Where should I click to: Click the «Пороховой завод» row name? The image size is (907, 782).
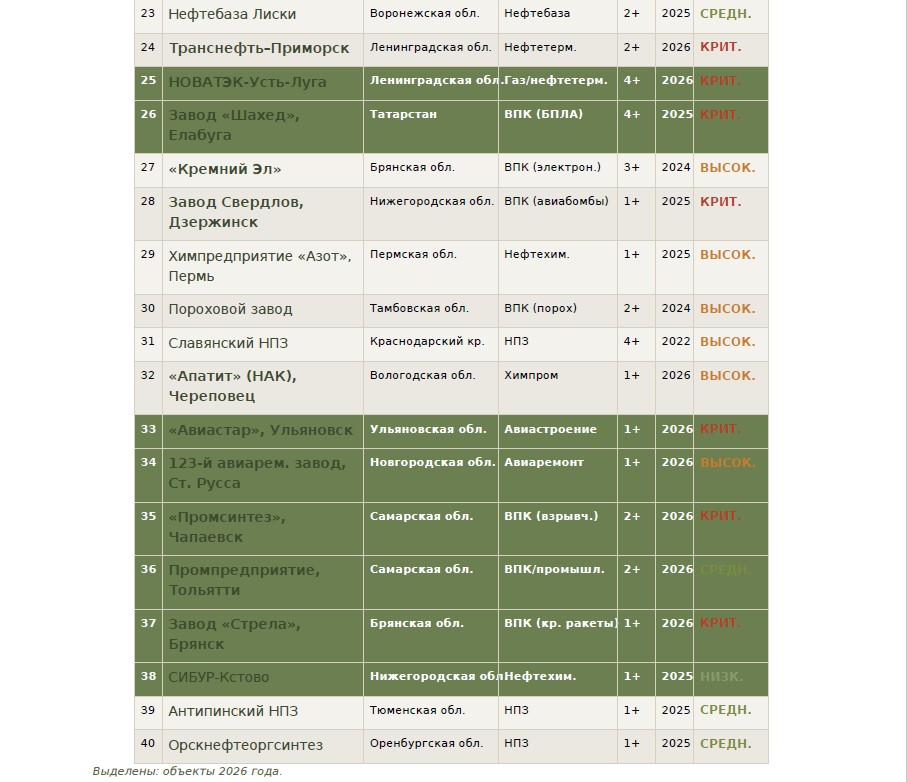(x=230, y=310)
